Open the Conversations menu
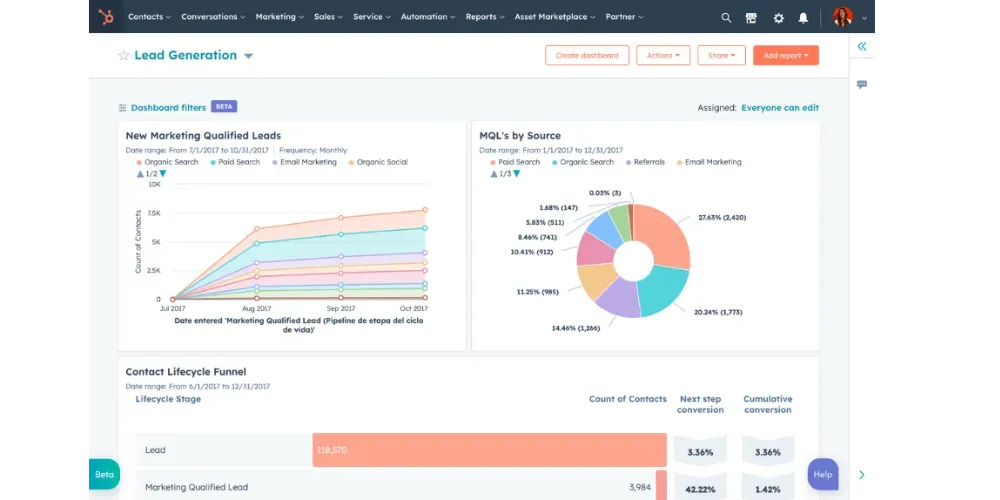Viewport: 1000px width, 500px height. (213, 17)
